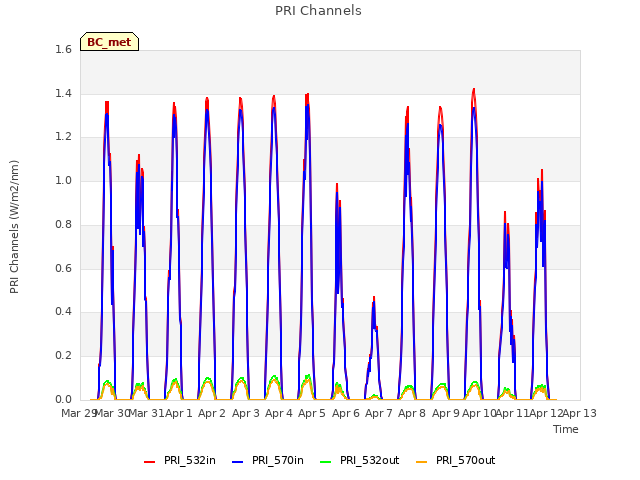The image size is (640, 480).
Task: Click the Mar 31 x-axis tick label
Action: 146,413
